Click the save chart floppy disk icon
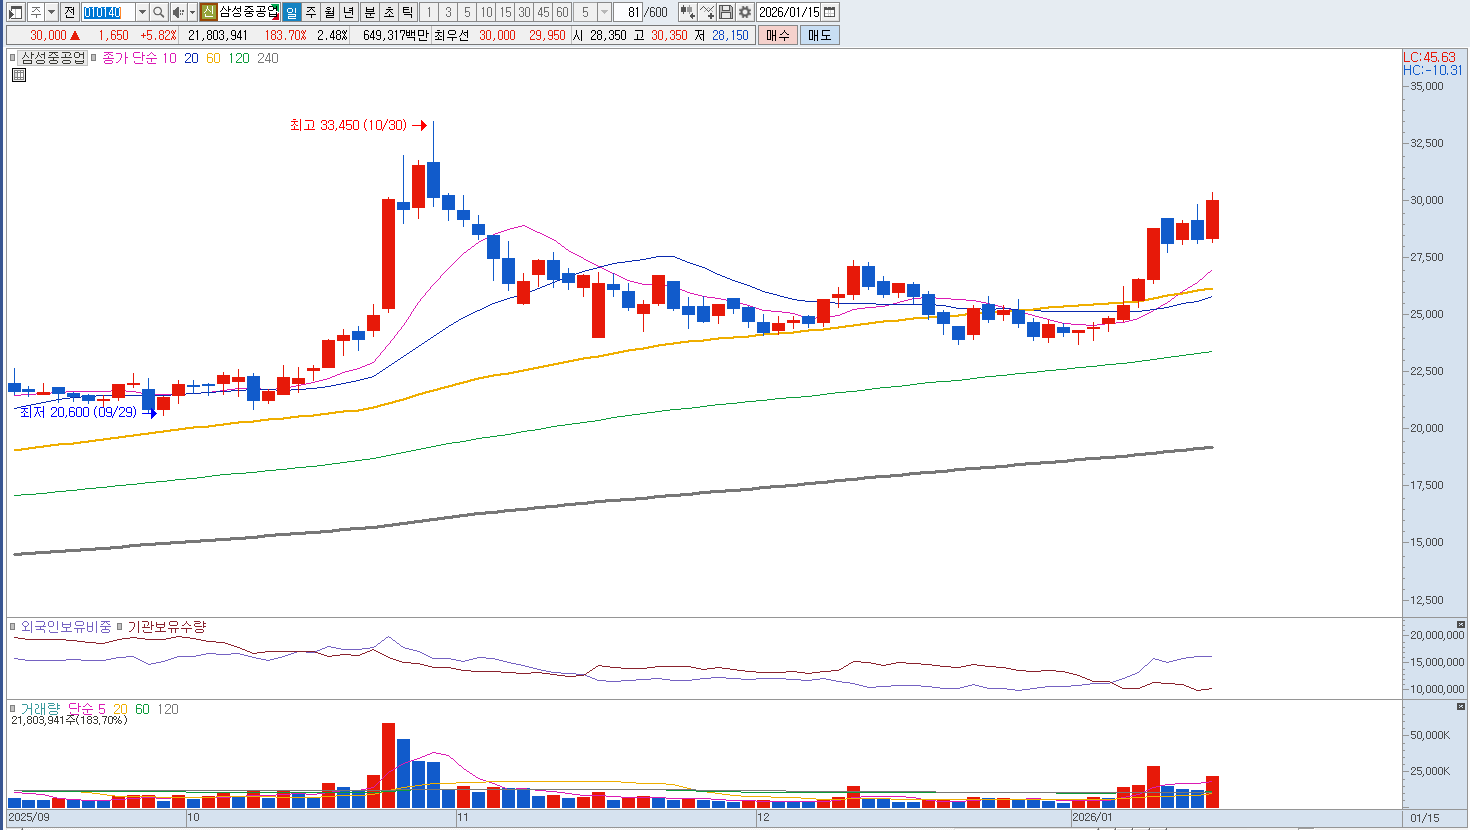Viewport: 1470px width, 830px height. [x=726, y=12]
